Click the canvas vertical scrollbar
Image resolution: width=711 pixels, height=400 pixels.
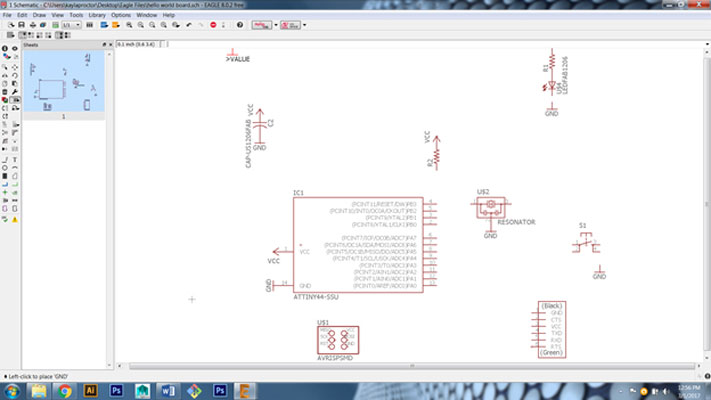[x=707, y=203]
